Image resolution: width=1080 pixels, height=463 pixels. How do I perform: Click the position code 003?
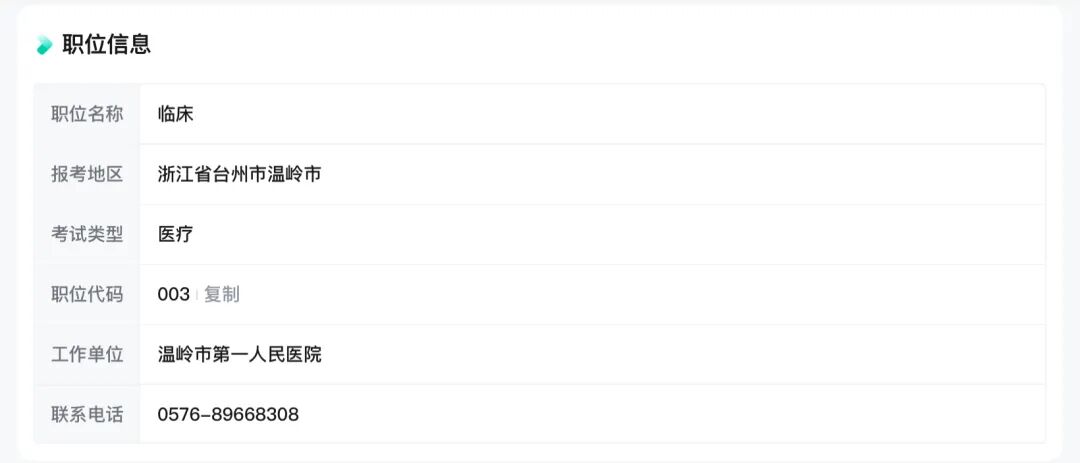point(173,294)
